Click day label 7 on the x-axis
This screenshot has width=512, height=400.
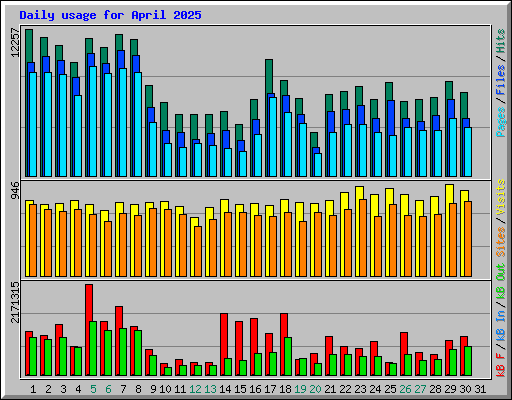pos(123,389)
